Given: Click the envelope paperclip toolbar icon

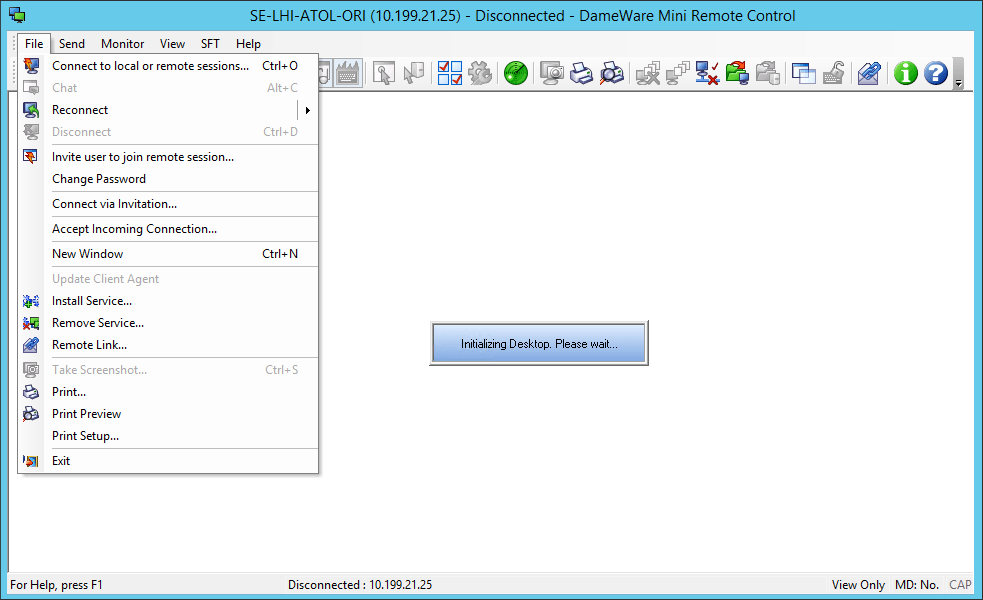Looking at the screenshot, I should tap(870, 73).
